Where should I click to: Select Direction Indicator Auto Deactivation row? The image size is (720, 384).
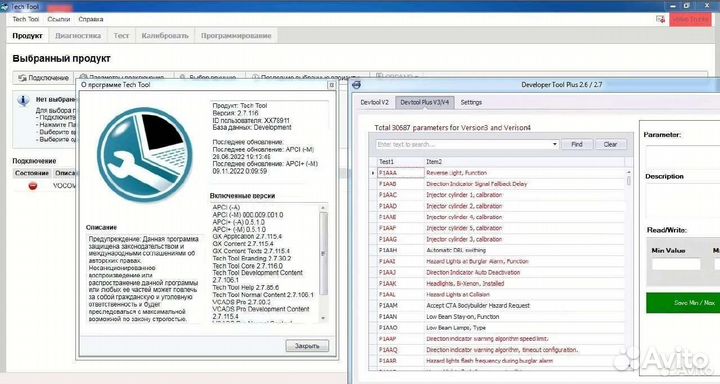[497, 272]
